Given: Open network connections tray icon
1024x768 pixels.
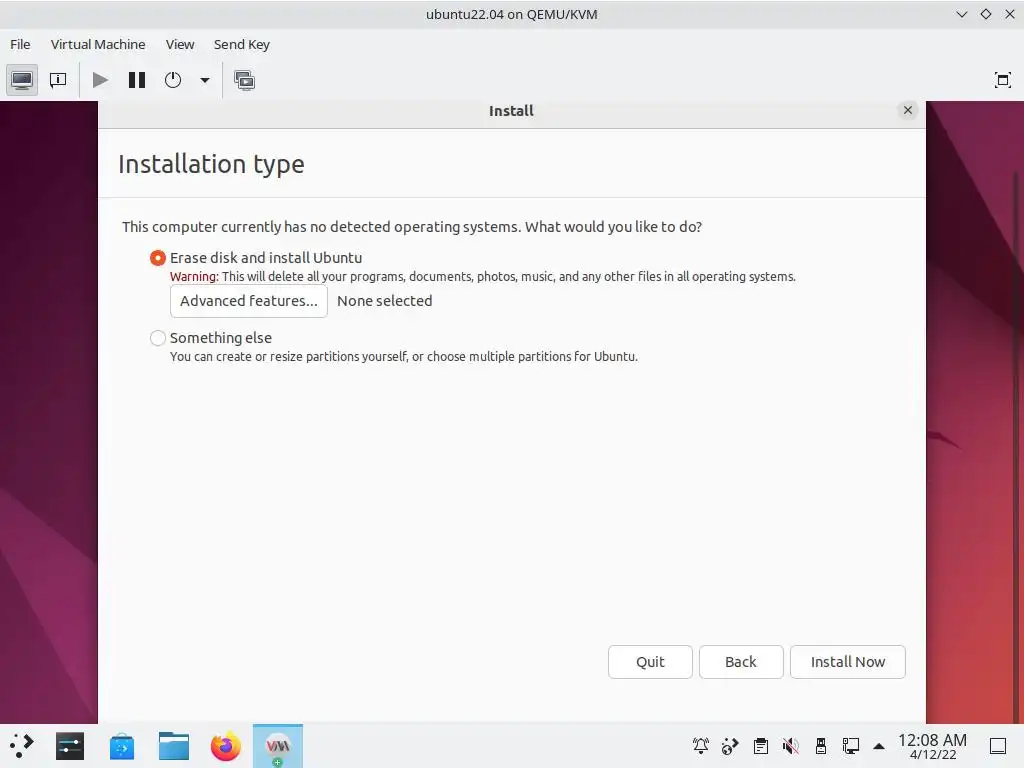Looking at the screenshot, I should 850,746.
